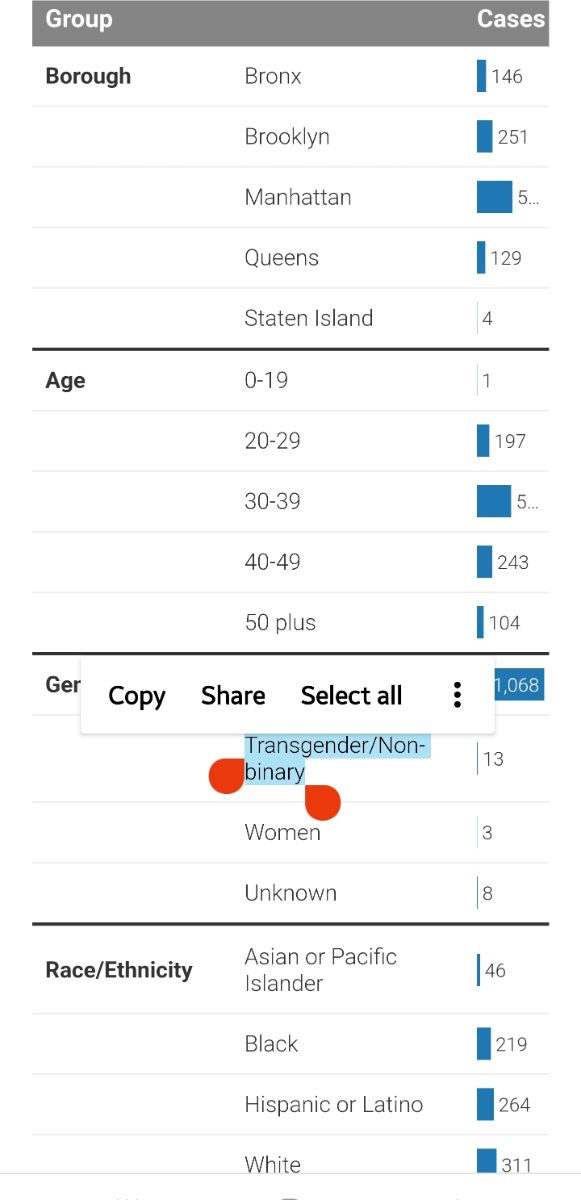Tap the Race/Ethnicity group label
This screenshot has width=581, height=1200.
(x=119, y=970)
